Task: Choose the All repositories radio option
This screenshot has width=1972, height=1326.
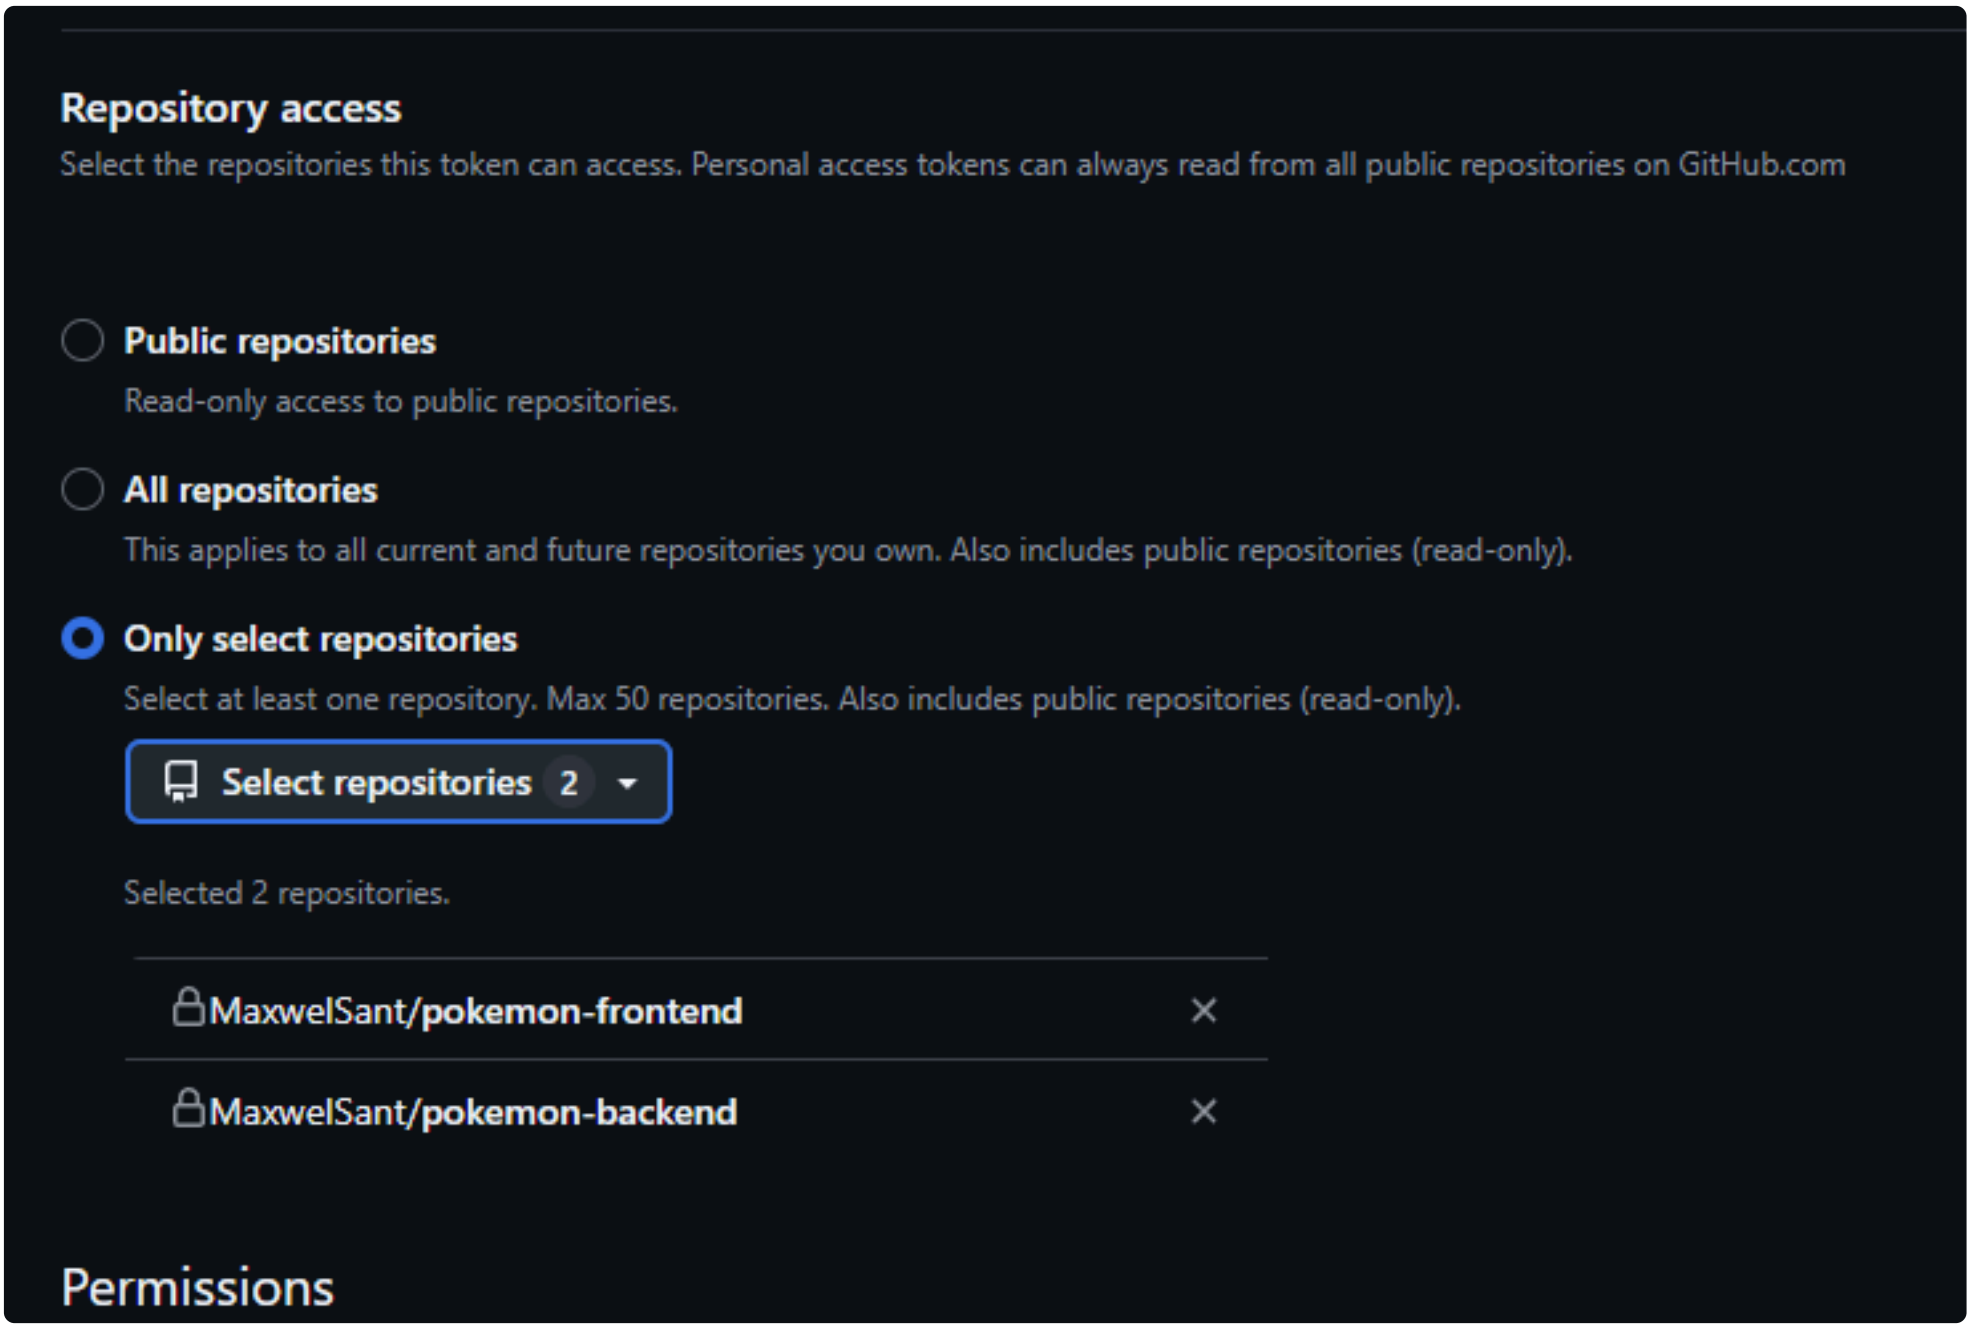Action: pos(82,490)
